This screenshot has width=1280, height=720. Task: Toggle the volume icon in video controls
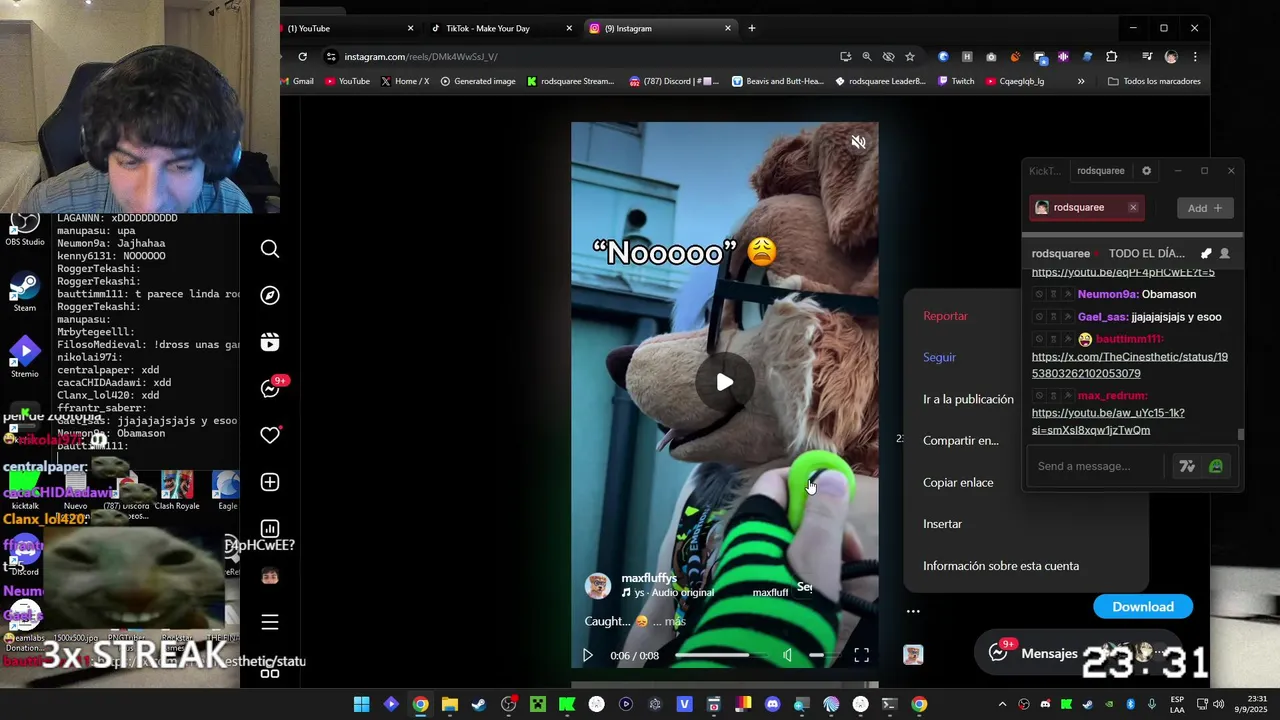[788, 655]
